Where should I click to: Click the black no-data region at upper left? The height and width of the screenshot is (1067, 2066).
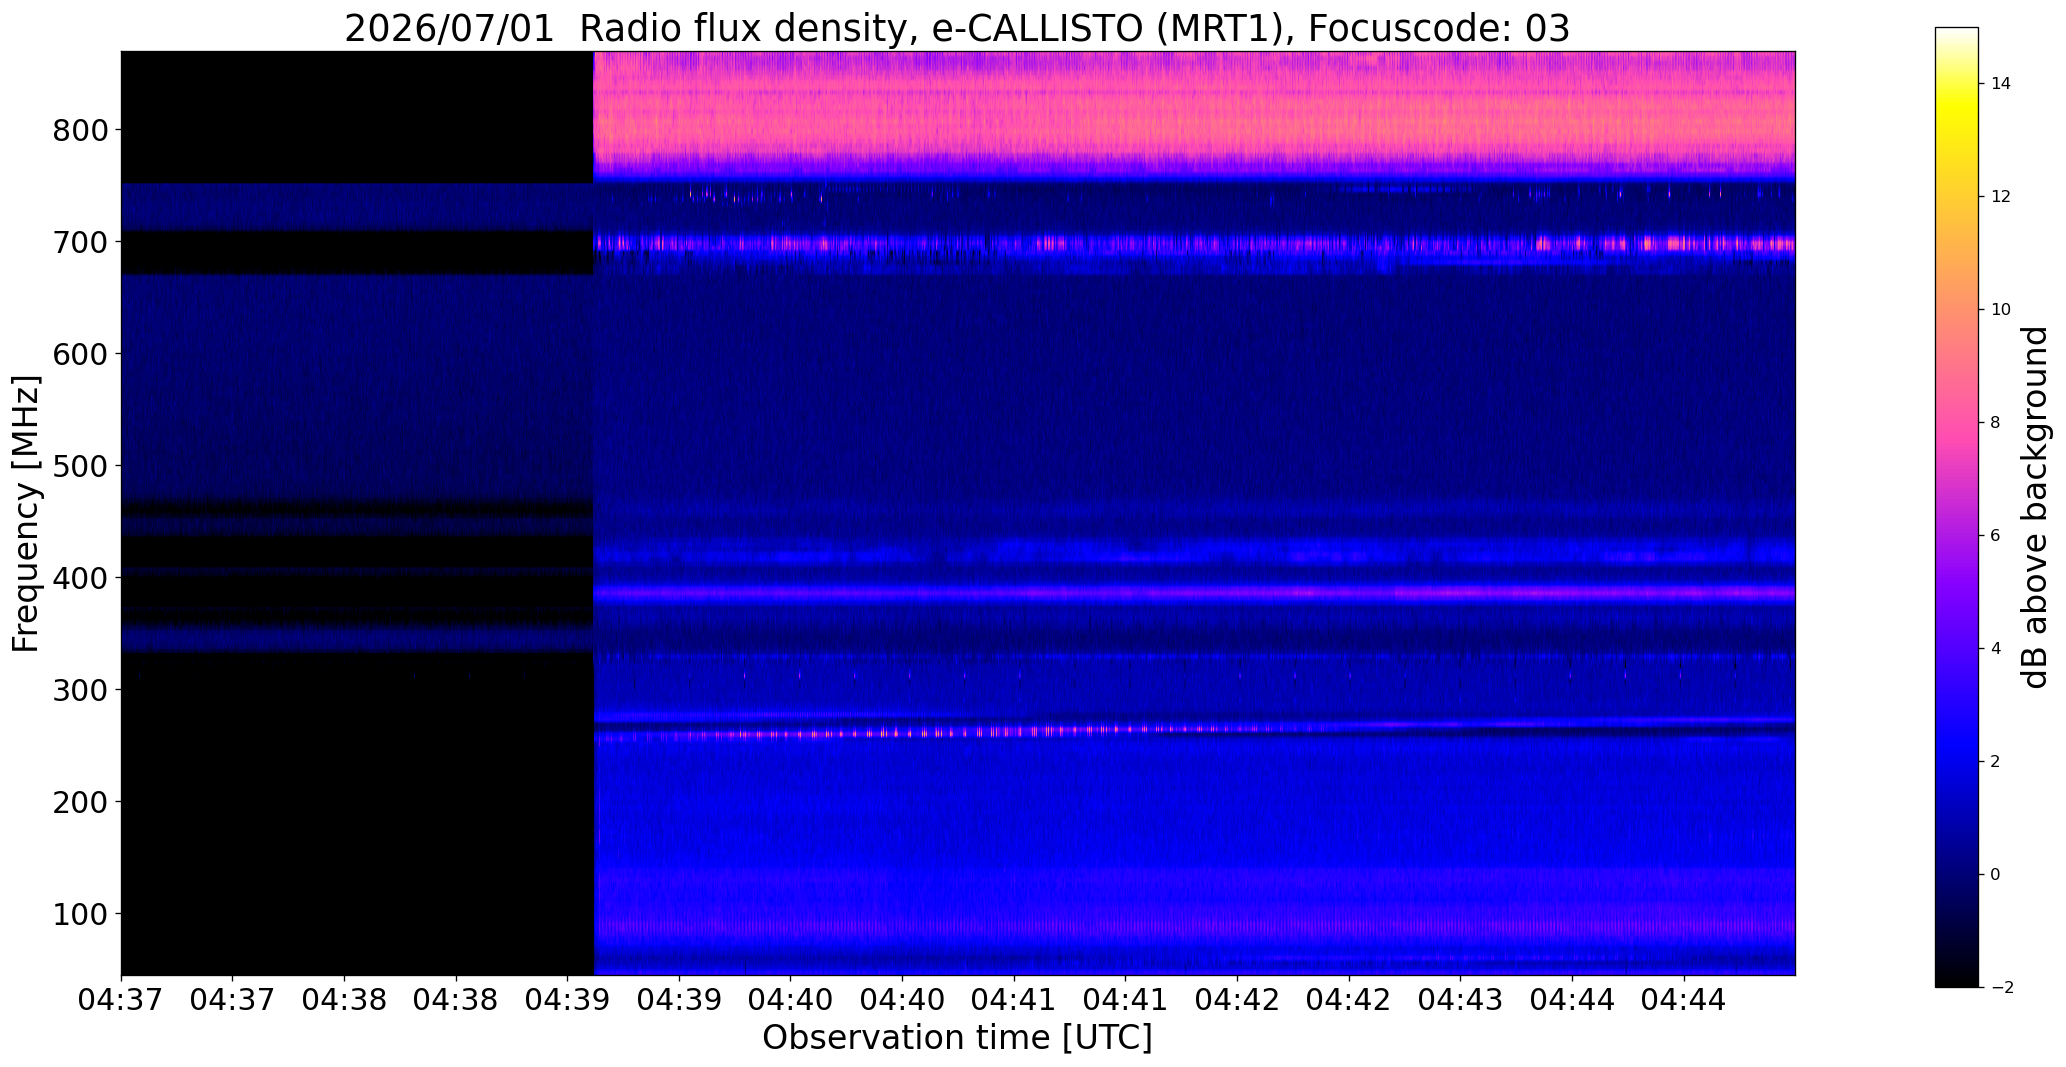(357, 117)
